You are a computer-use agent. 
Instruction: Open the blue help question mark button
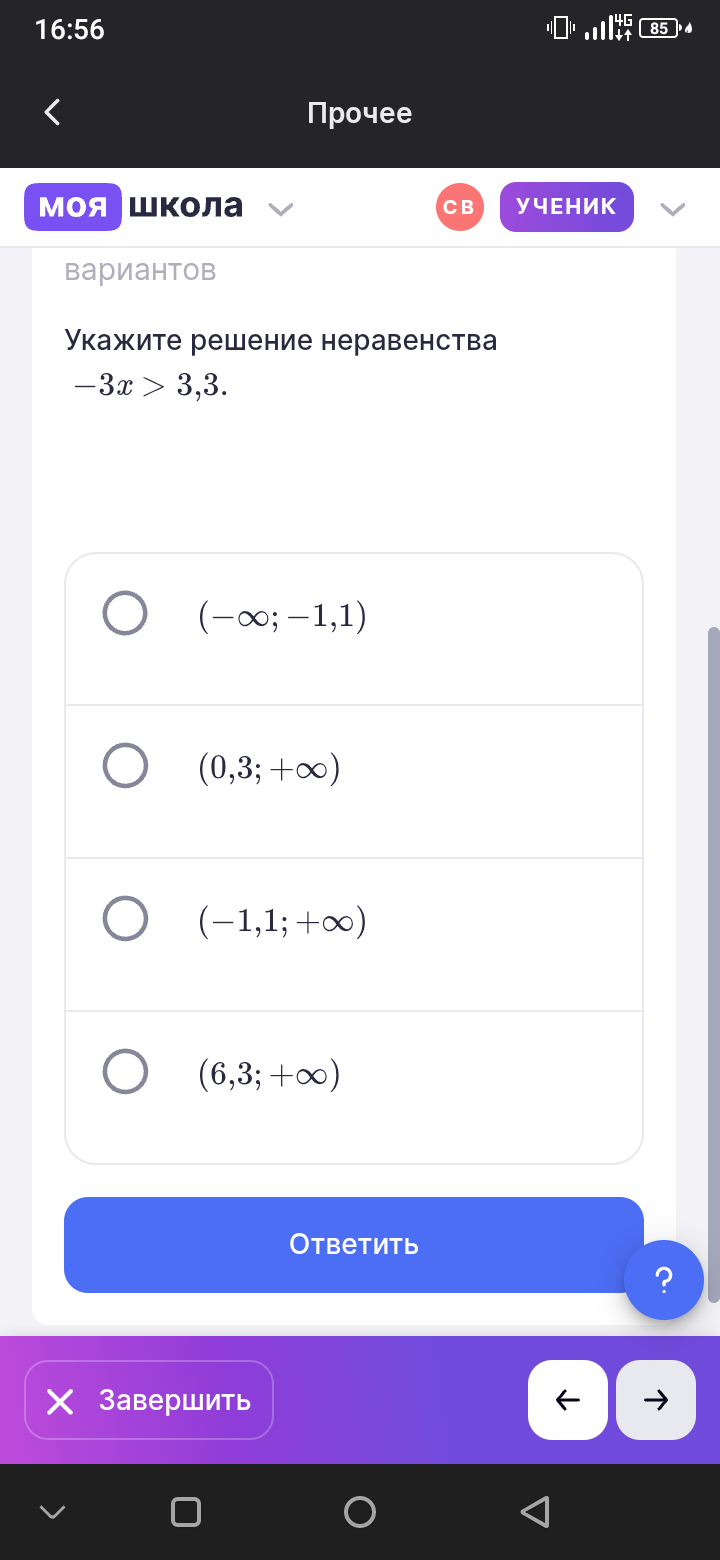[x=664, y=1280]
